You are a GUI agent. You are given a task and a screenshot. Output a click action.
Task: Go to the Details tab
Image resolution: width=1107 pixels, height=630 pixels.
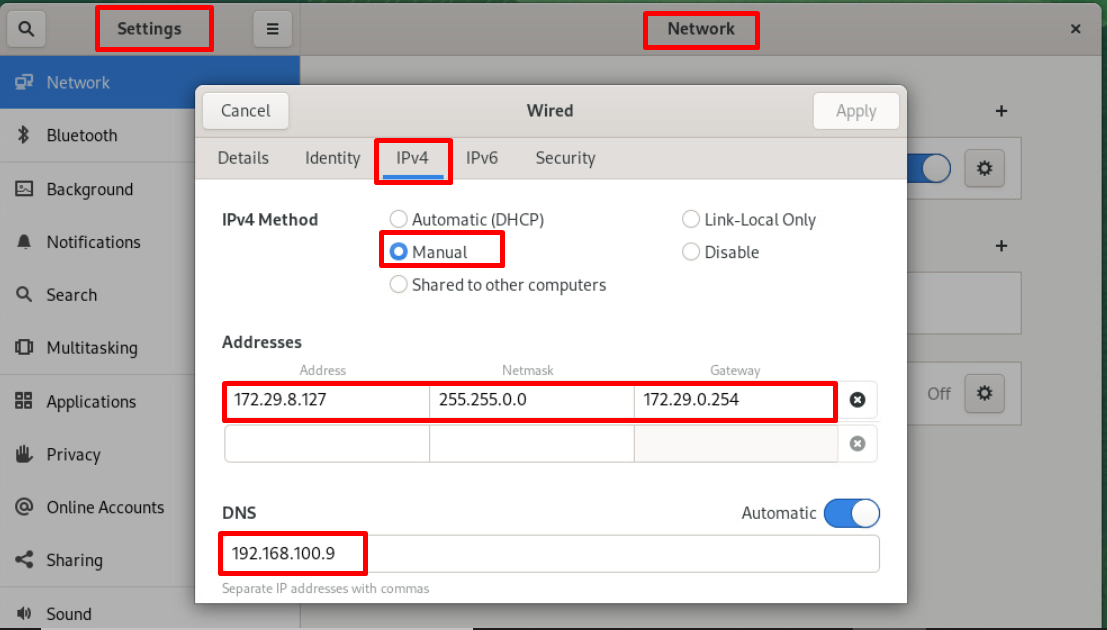(x=243, y=158)
